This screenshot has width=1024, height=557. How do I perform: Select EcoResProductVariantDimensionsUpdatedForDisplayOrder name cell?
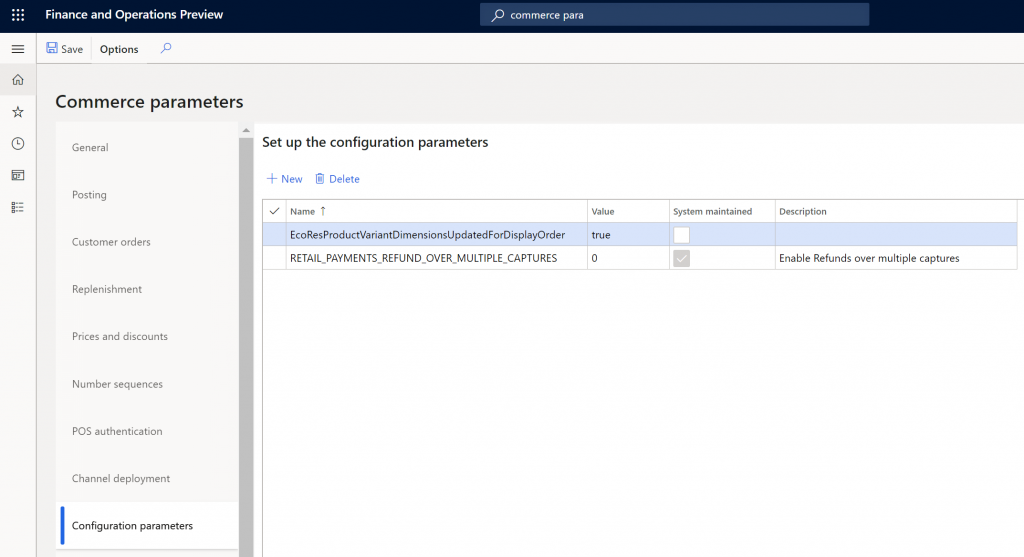[x=436, y=234]
